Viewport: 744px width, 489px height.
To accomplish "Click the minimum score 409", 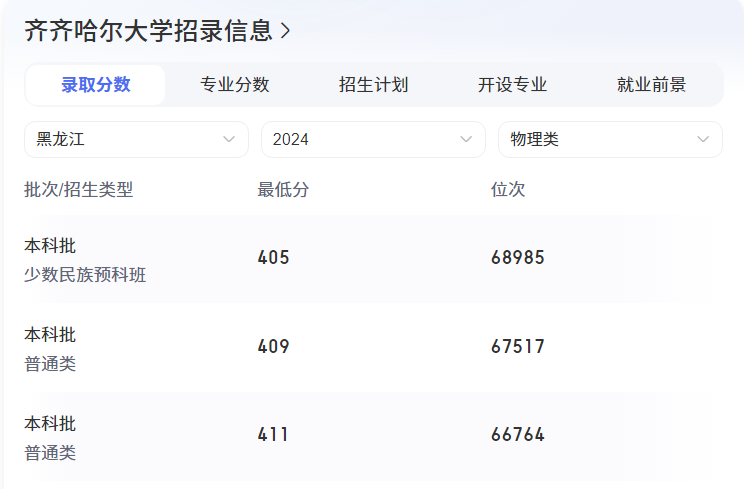I will click(273, 346).
